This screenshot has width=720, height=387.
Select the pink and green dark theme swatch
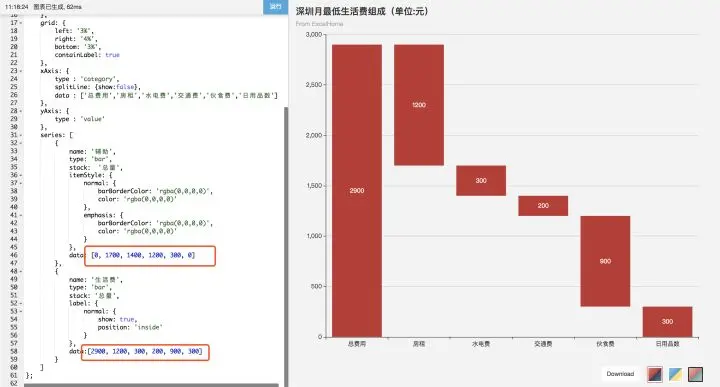(695, 374)
